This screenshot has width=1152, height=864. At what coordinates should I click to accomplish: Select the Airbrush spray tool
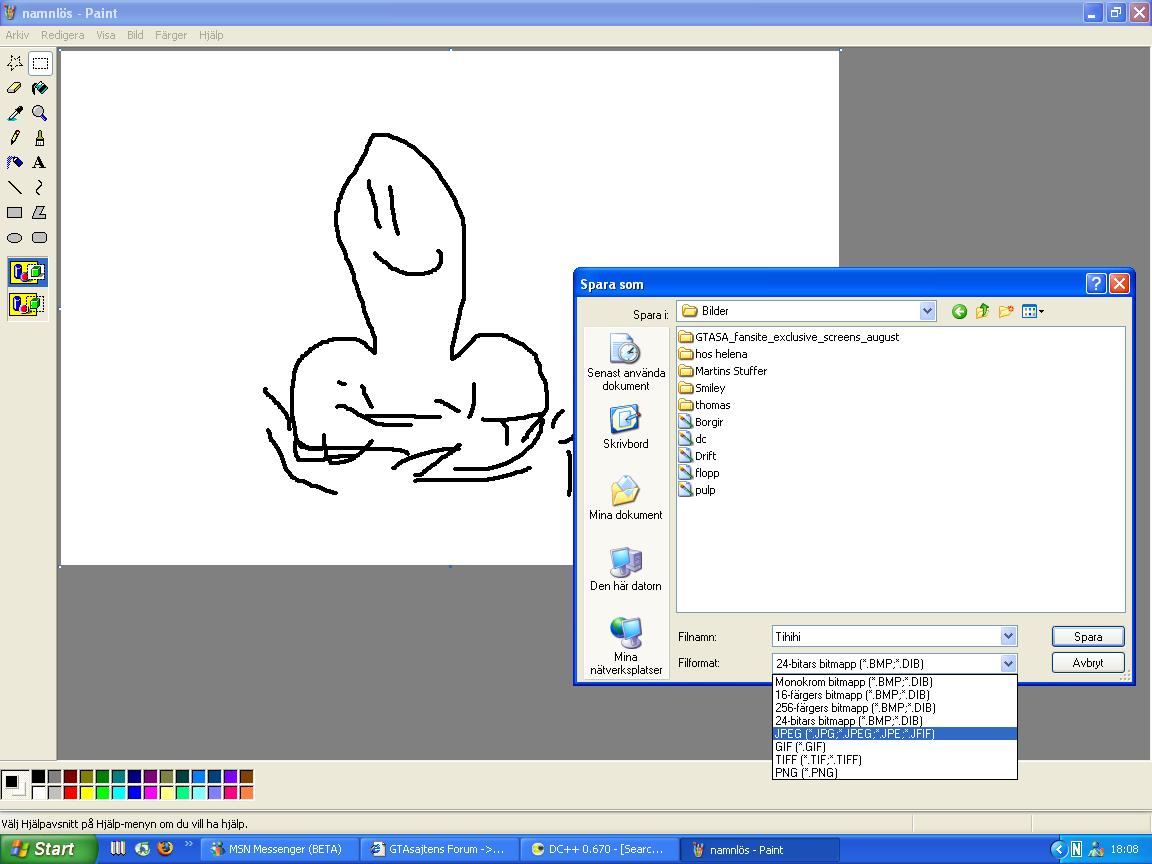(15, 162)
